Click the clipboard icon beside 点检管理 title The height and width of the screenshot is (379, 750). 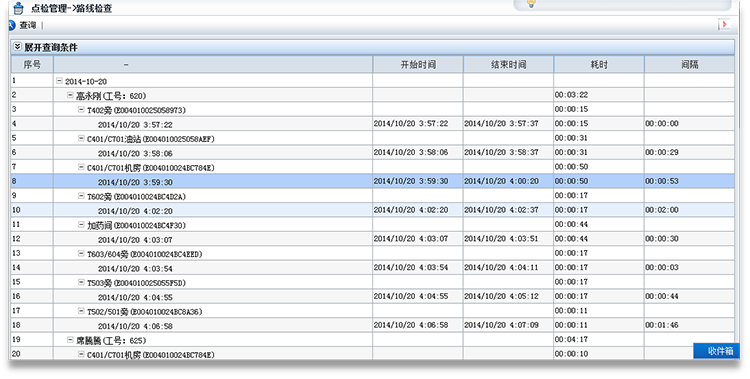point(18,8)
